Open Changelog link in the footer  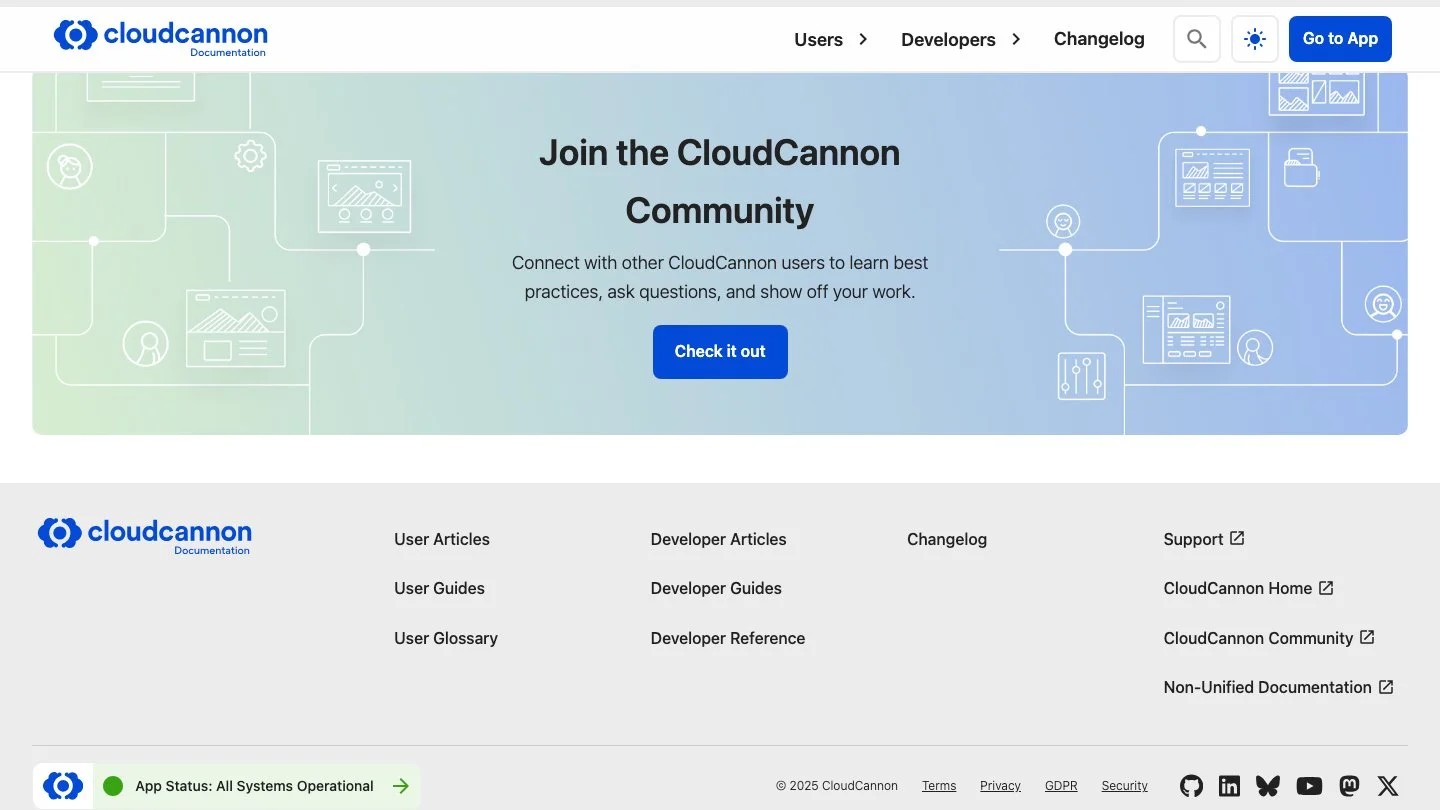click(x=947, y=539)
